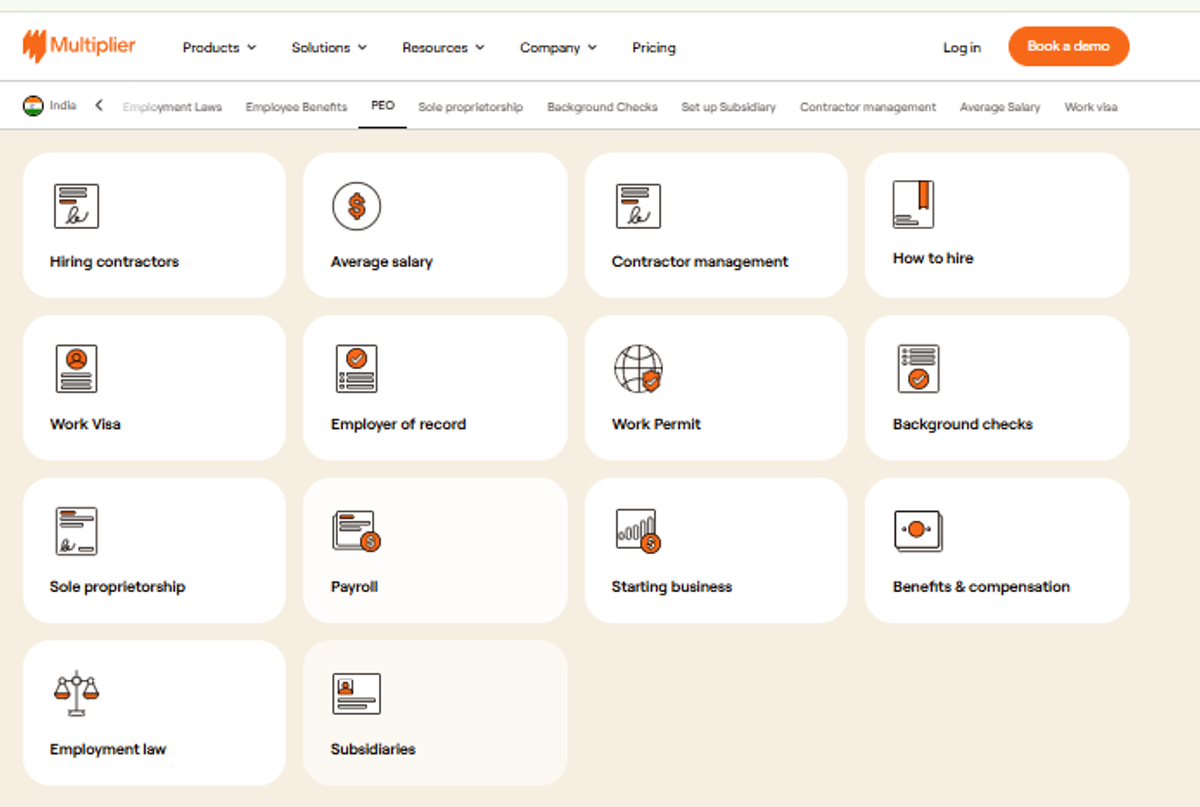The width and height of the screenshot is (1200, 807).
Task: Click the Contractor management document icon
Action: coord(638,206)
